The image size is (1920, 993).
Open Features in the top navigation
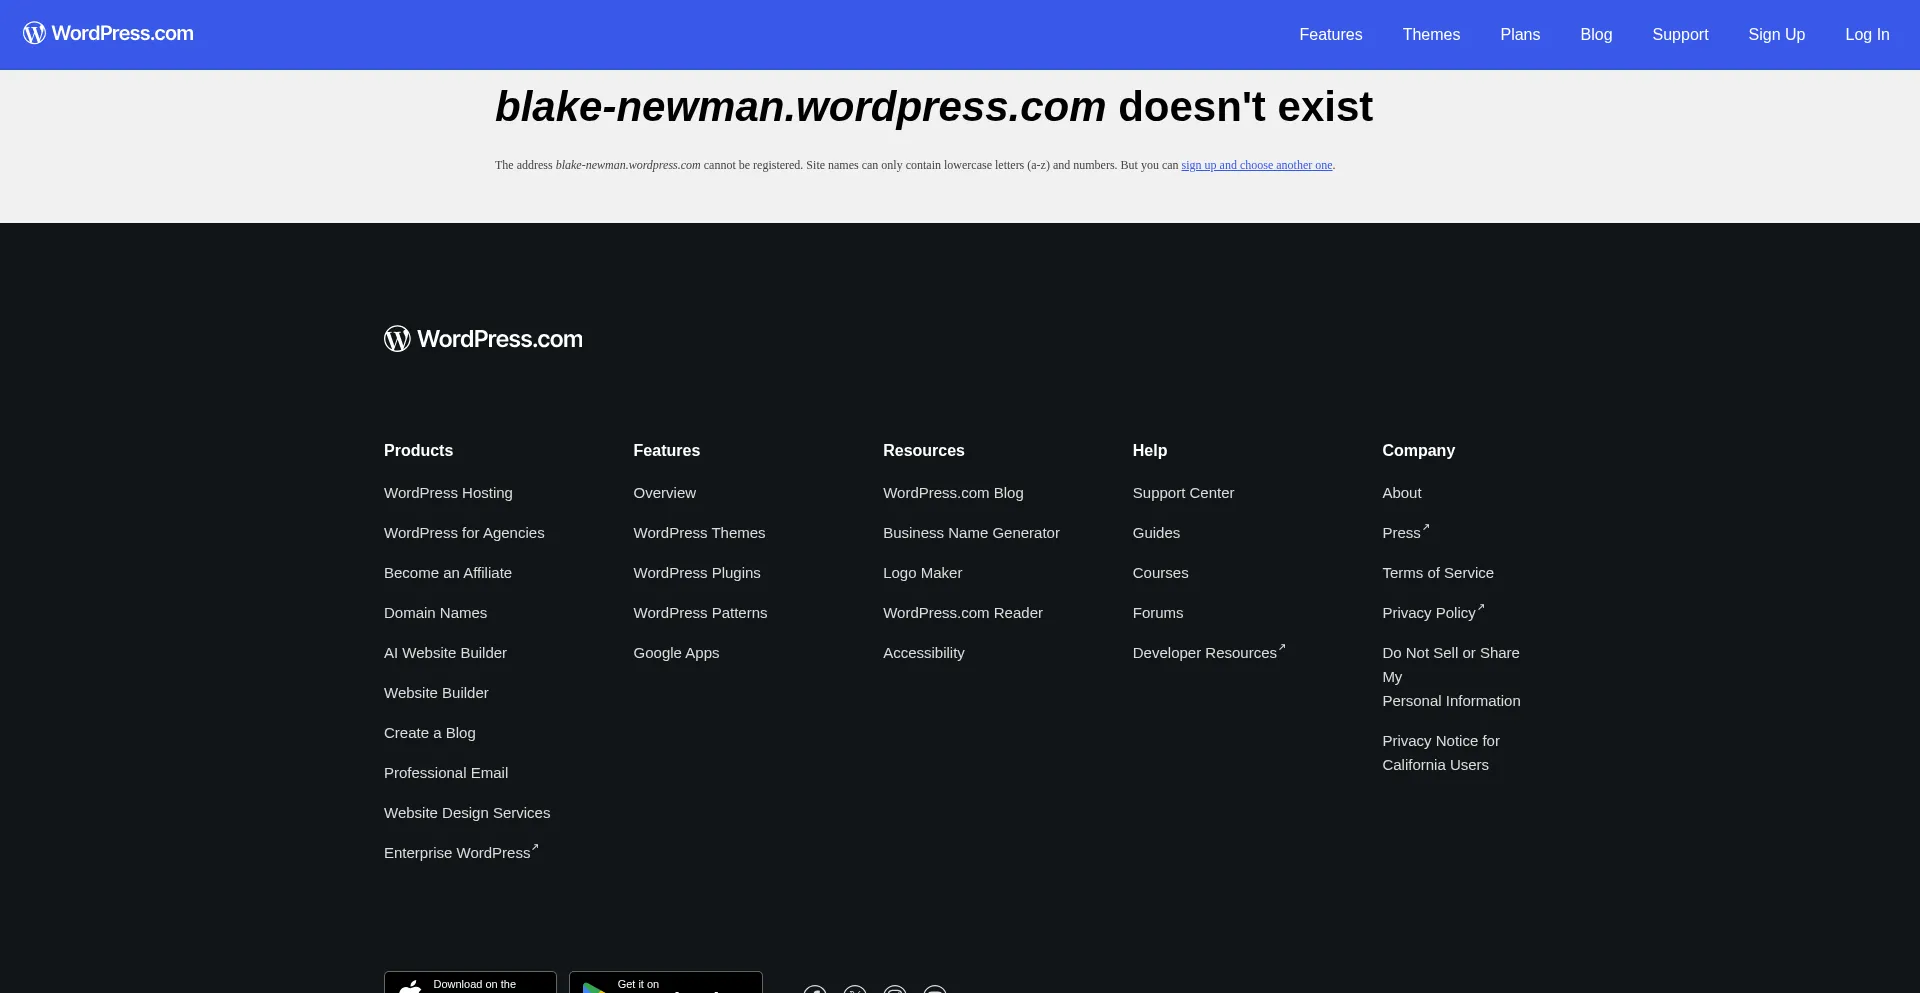[1330, 34]
